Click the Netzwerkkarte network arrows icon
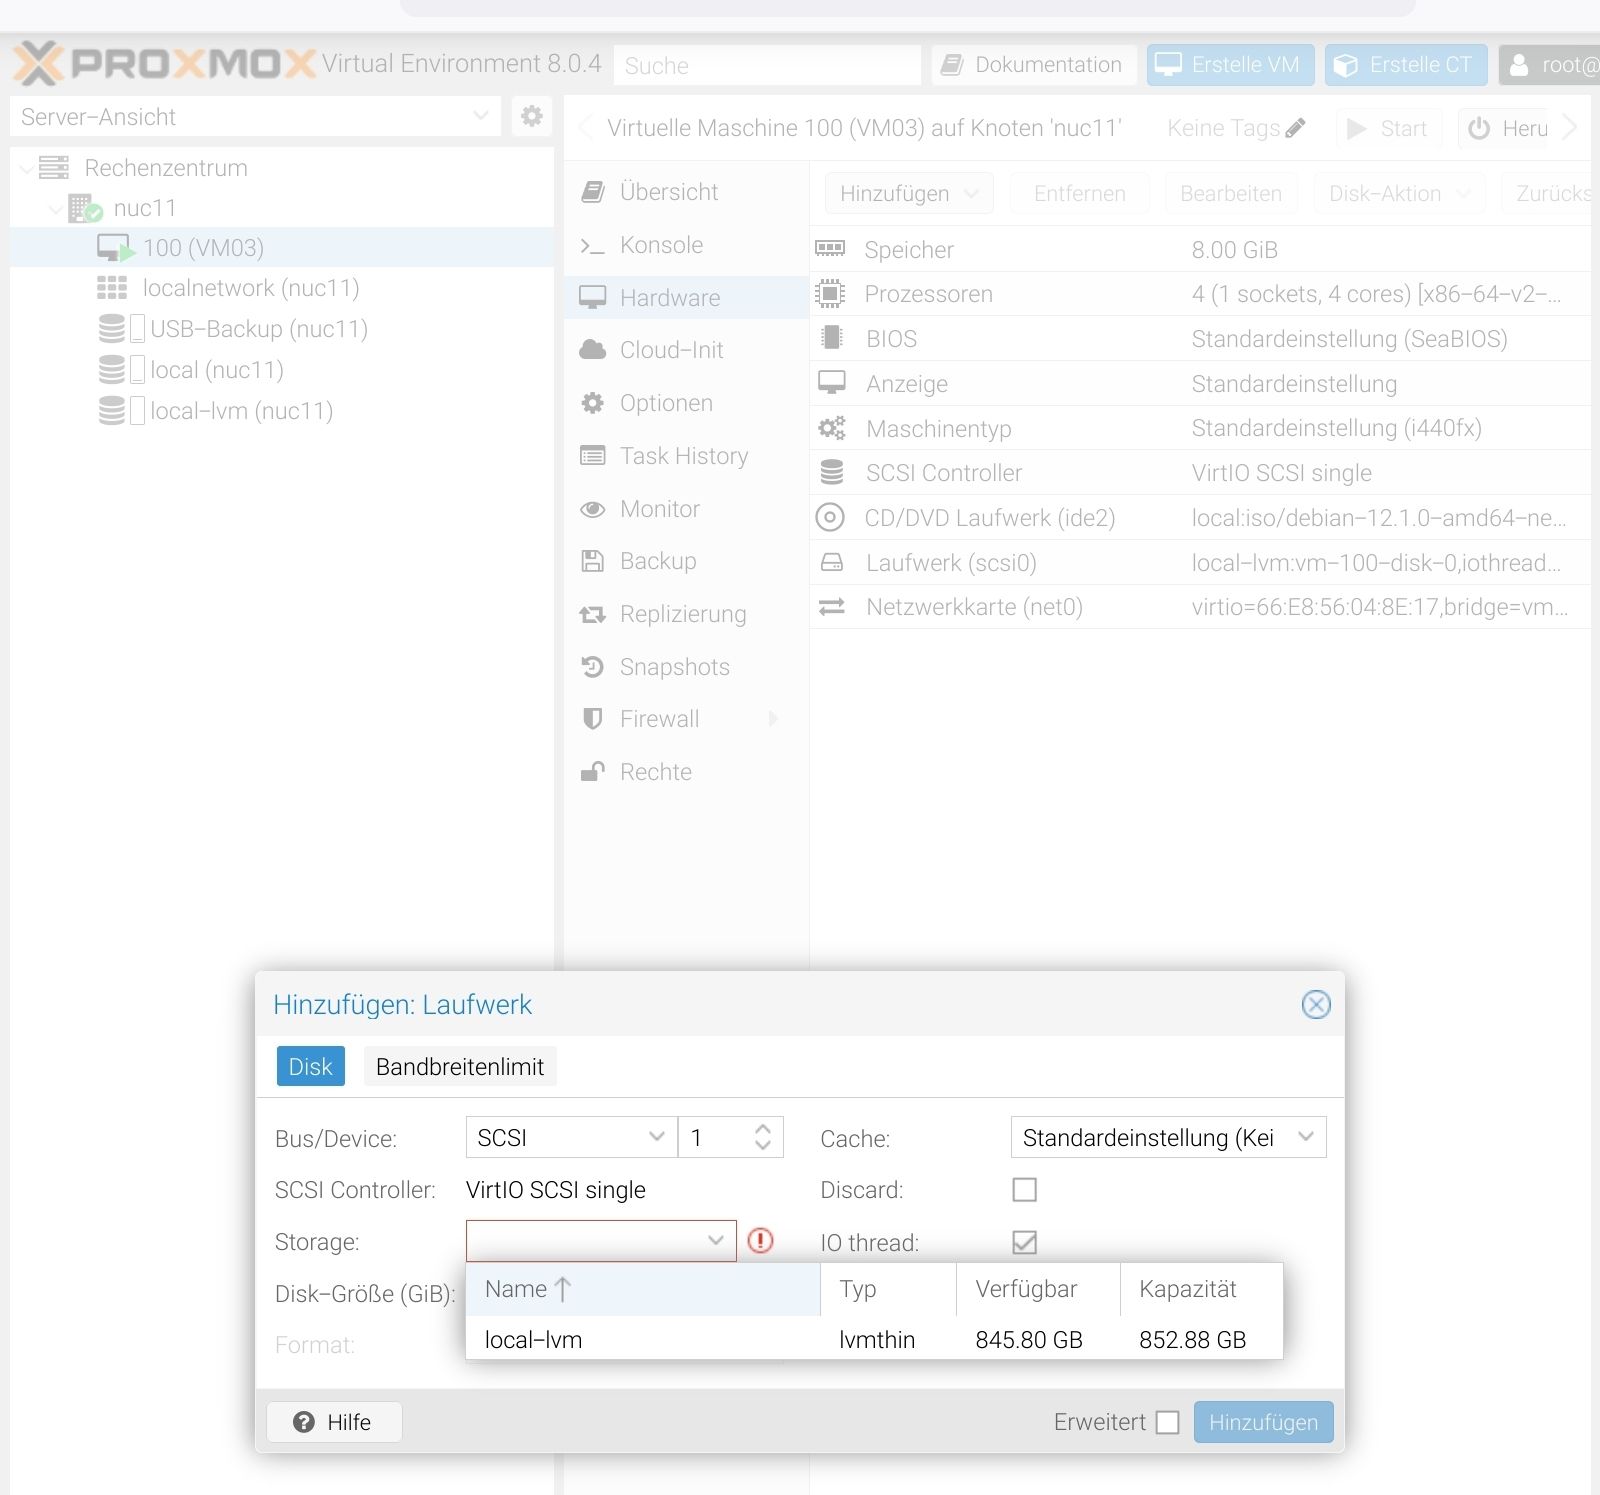 pos(831,607)
